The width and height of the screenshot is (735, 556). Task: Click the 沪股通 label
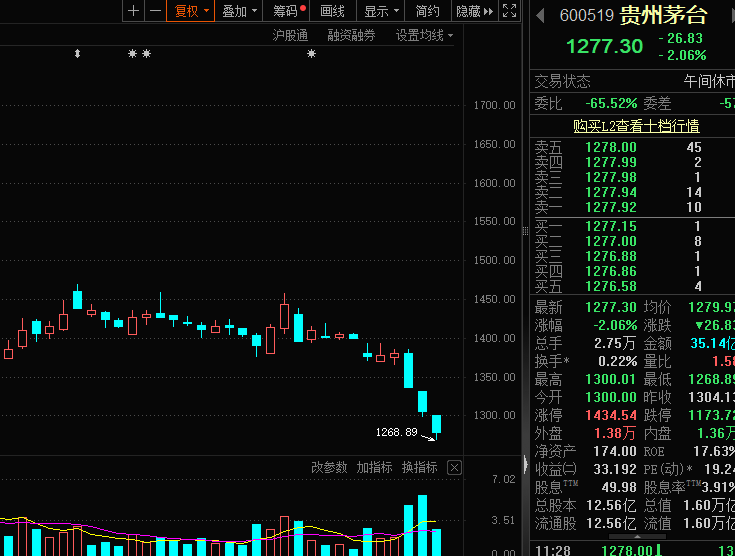[x=290, y=35]
